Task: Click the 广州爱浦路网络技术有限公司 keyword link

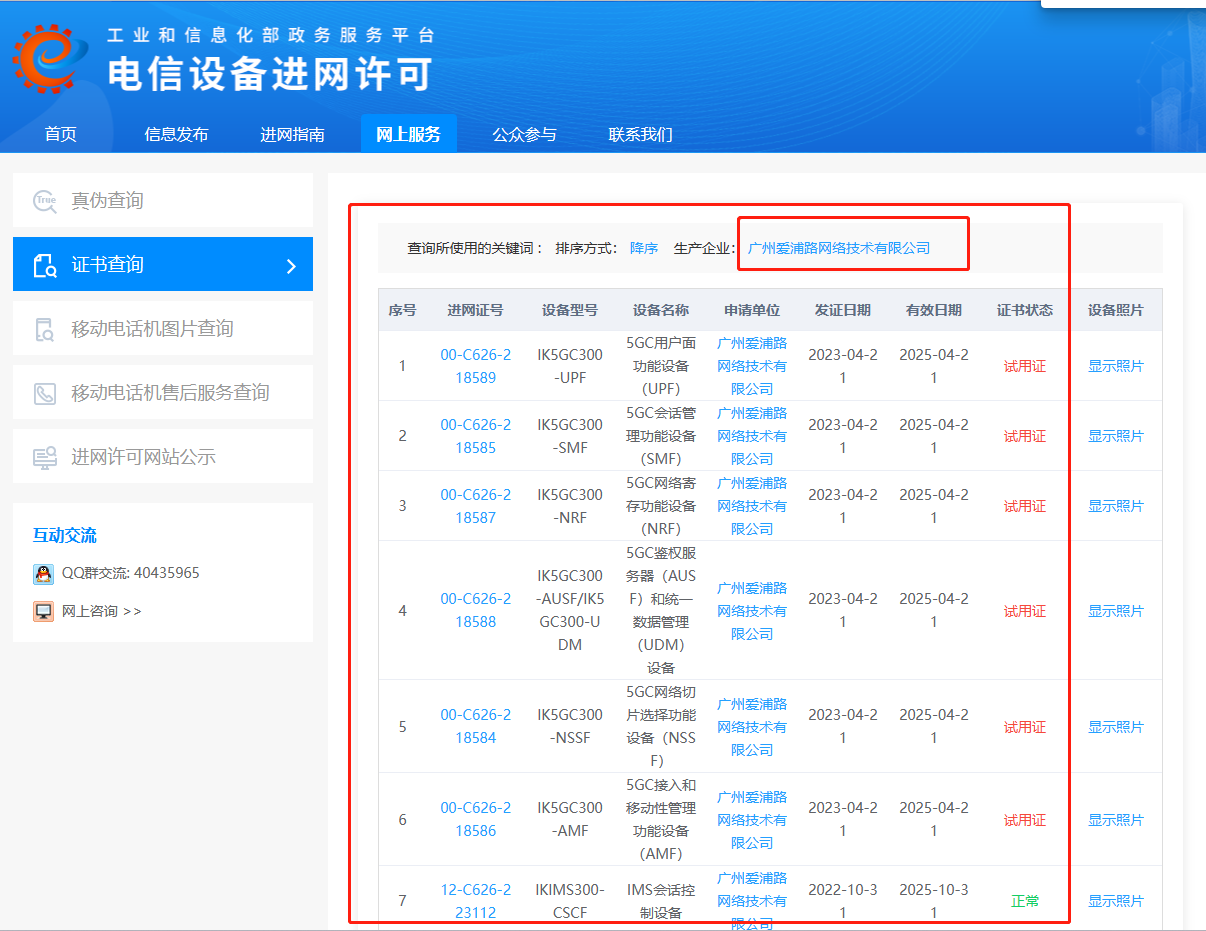Action: point(839,248)
